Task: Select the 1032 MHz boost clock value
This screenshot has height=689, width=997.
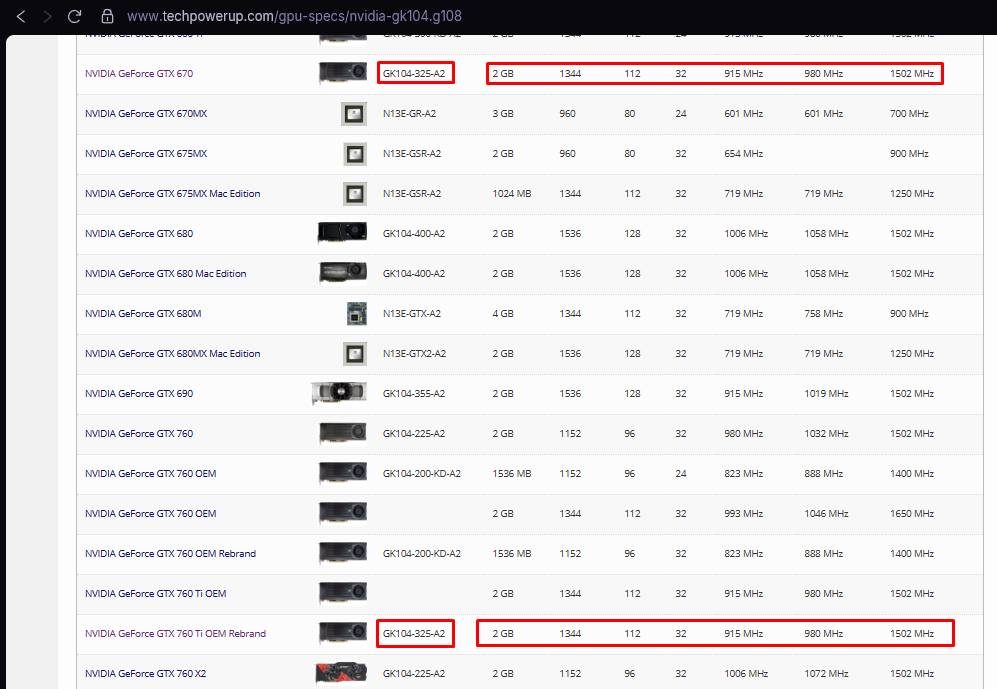Action: (x=826, y=434)
